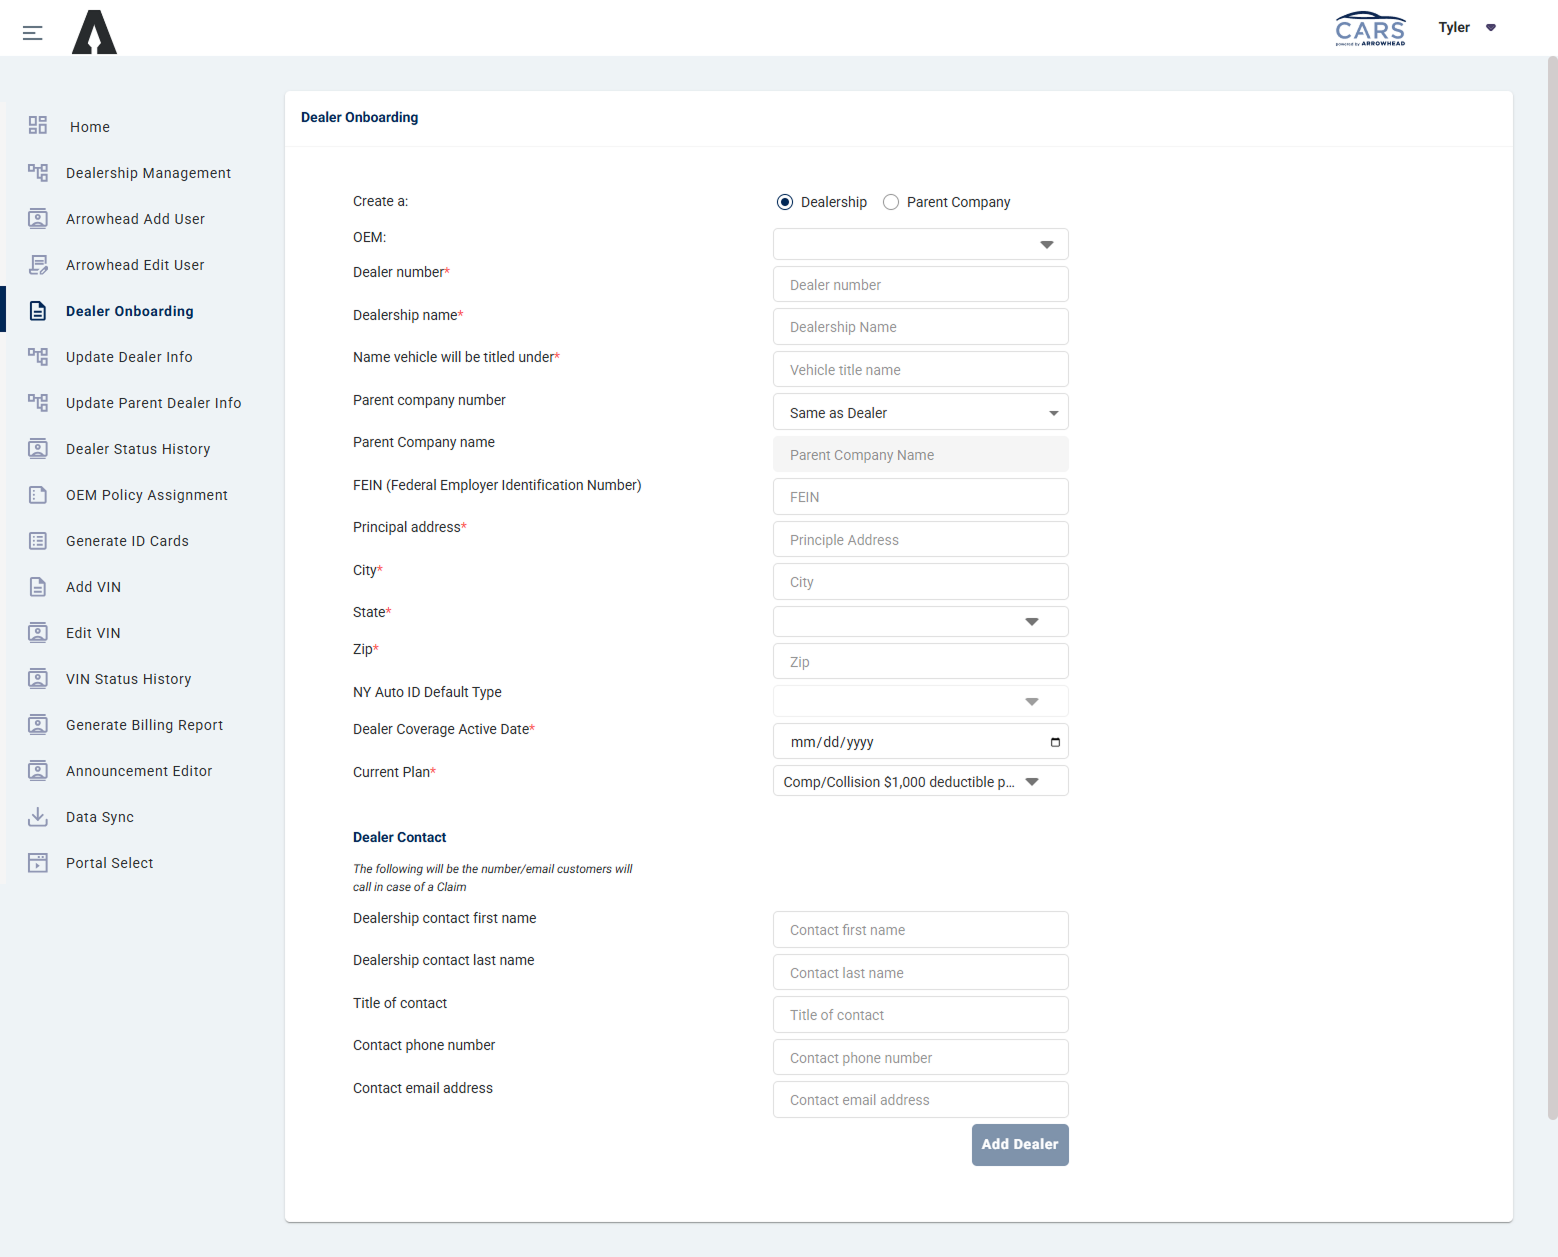Image resolution: width=1558 pixels, height=1257 pixels.
Task: Open the calendar picker for Dealer Coverage Active Date
Action: tap(1054, 741)
